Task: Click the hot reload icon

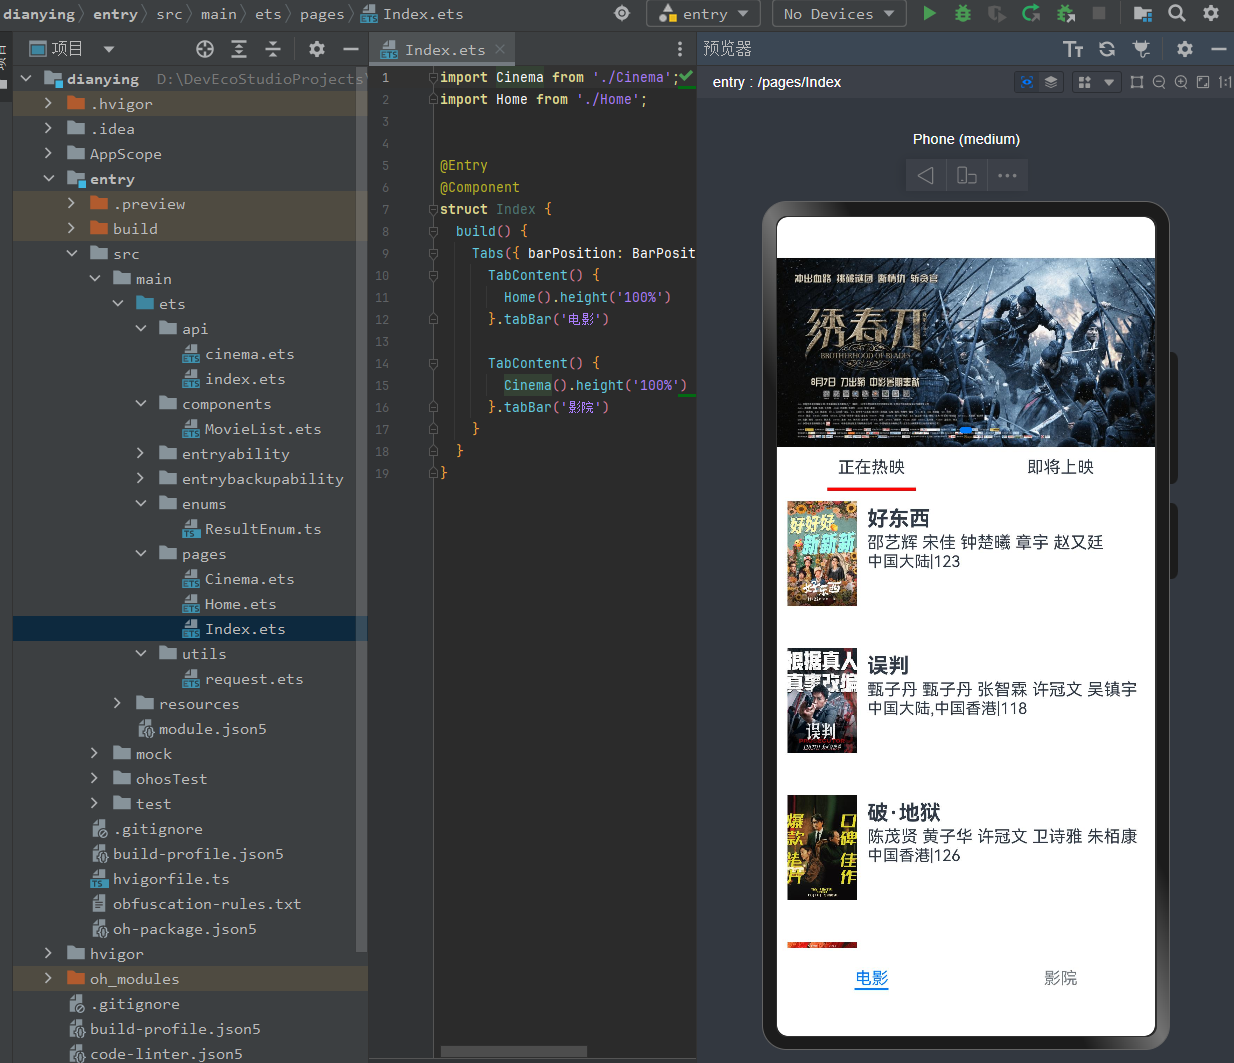Action: 1031,13
